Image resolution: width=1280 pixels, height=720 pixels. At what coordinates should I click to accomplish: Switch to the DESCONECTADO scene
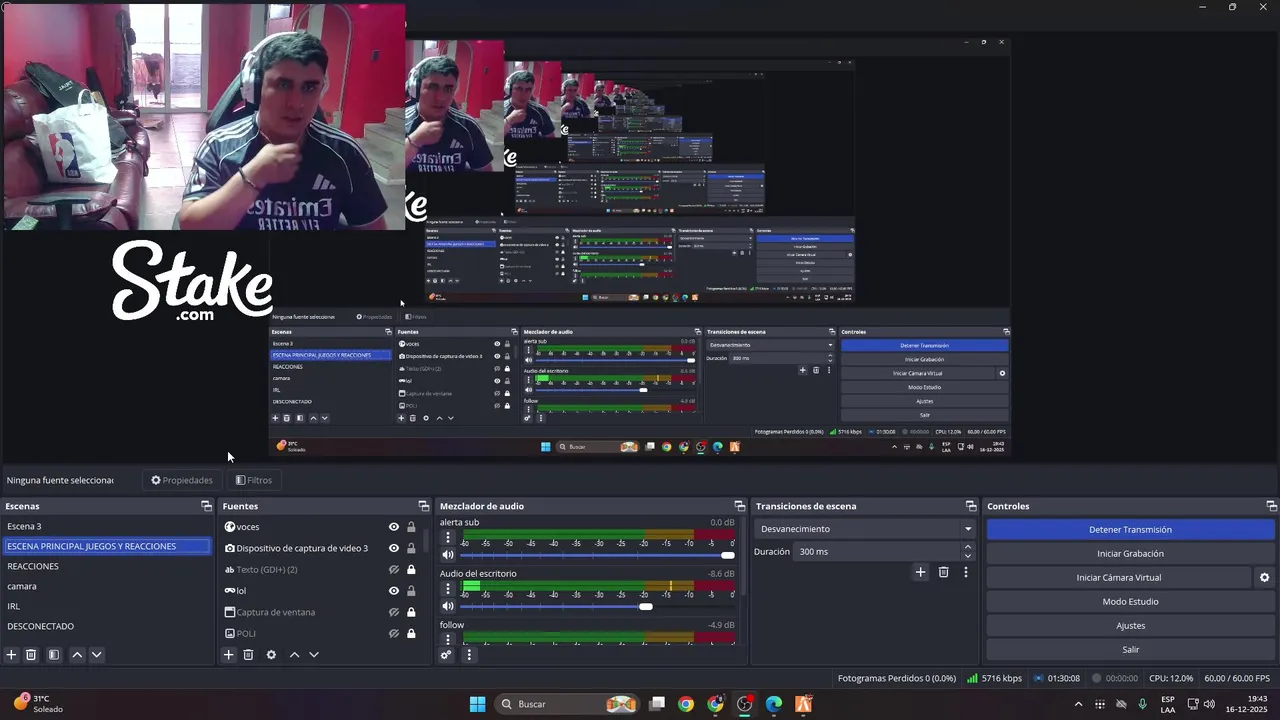click(107, 626)
